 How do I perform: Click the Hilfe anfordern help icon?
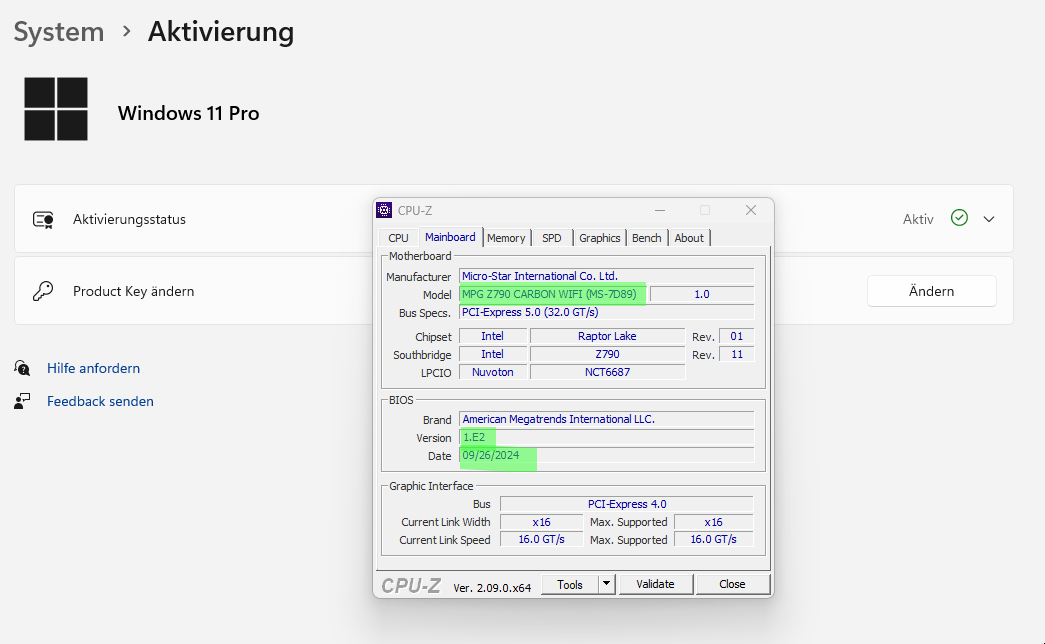click(x=22, y=368)
